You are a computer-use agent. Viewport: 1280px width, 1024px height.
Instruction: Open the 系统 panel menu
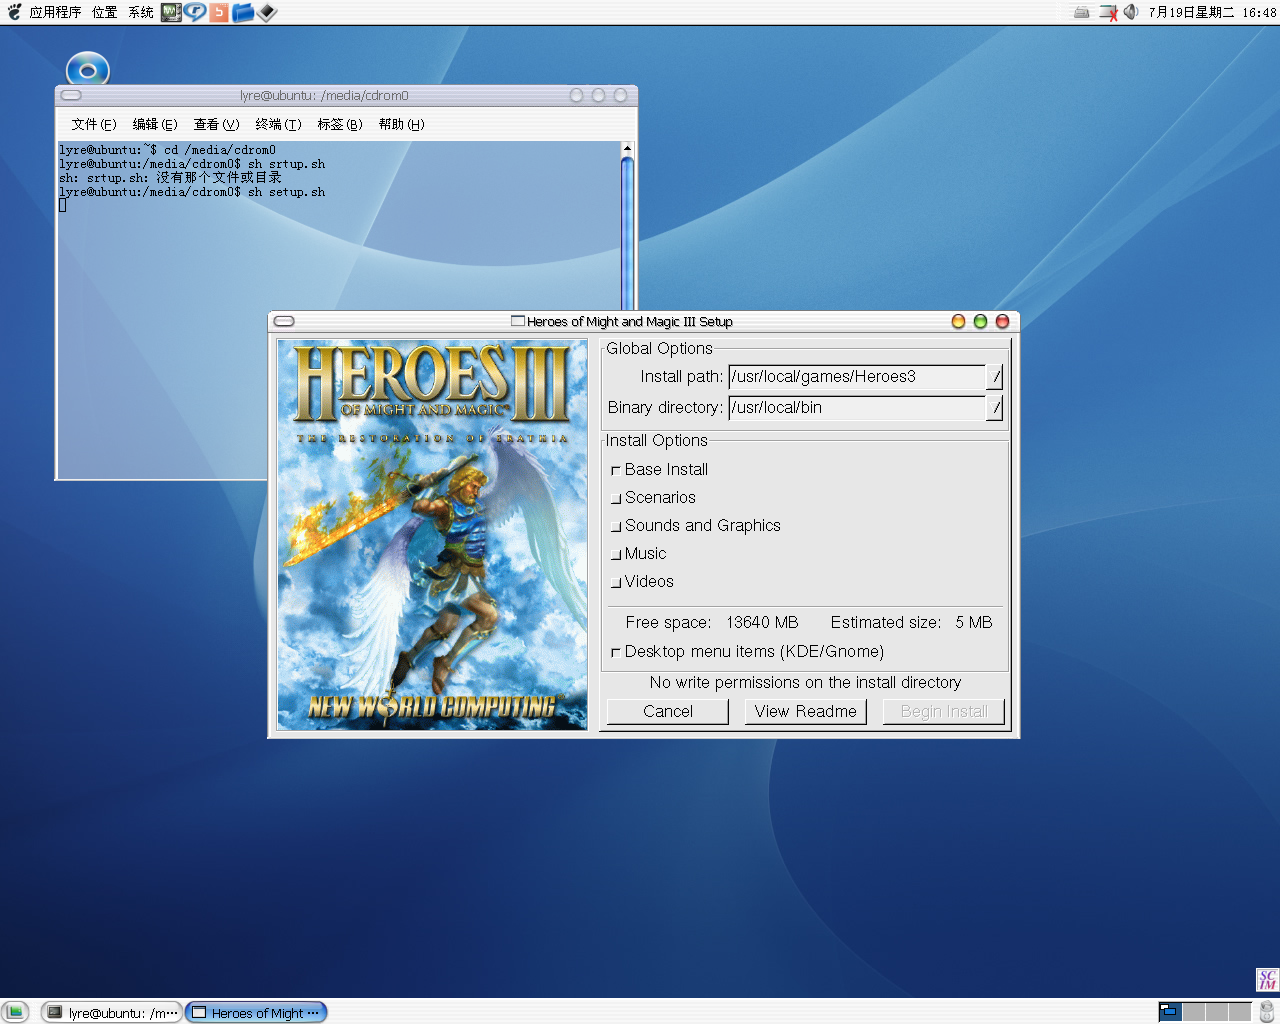click(x=141, y=12)
